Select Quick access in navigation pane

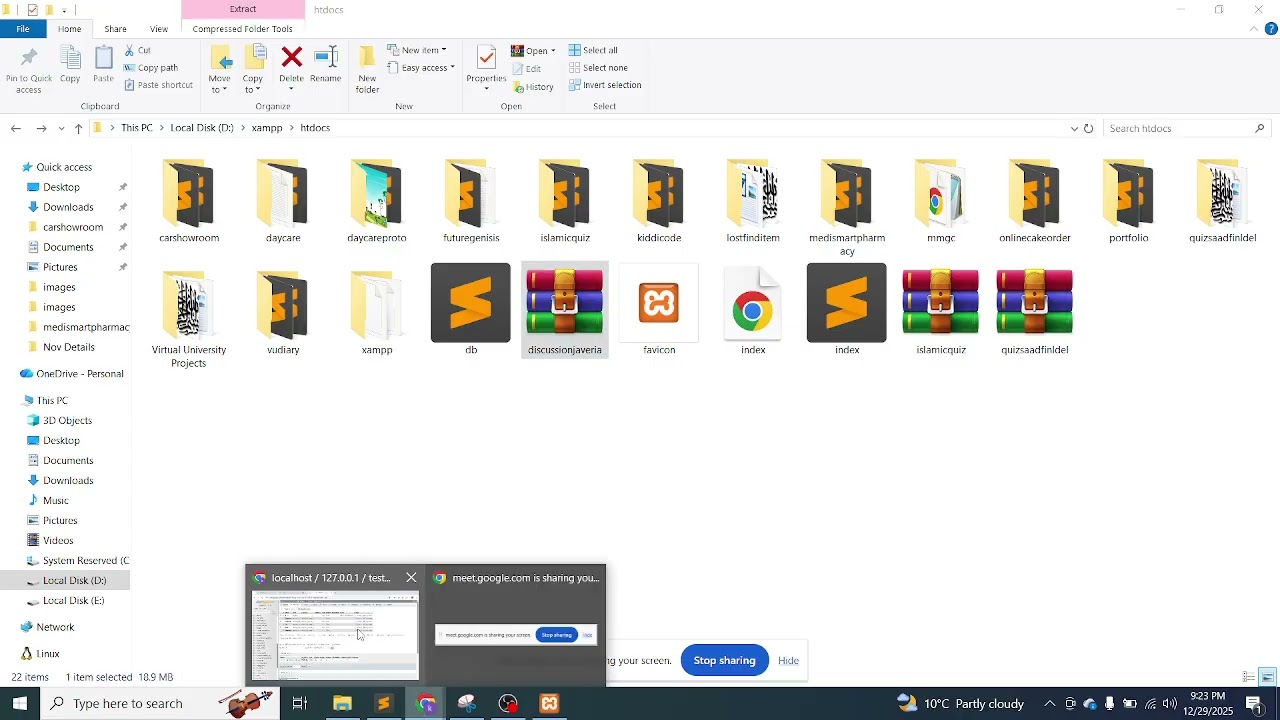pyautogui.click(x=64, y=167)
